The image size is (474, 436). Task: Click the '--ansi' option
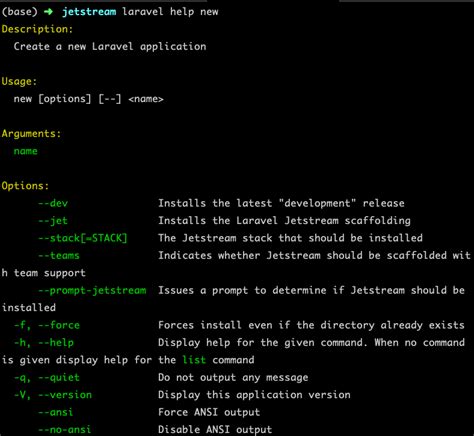click(56, 412)
